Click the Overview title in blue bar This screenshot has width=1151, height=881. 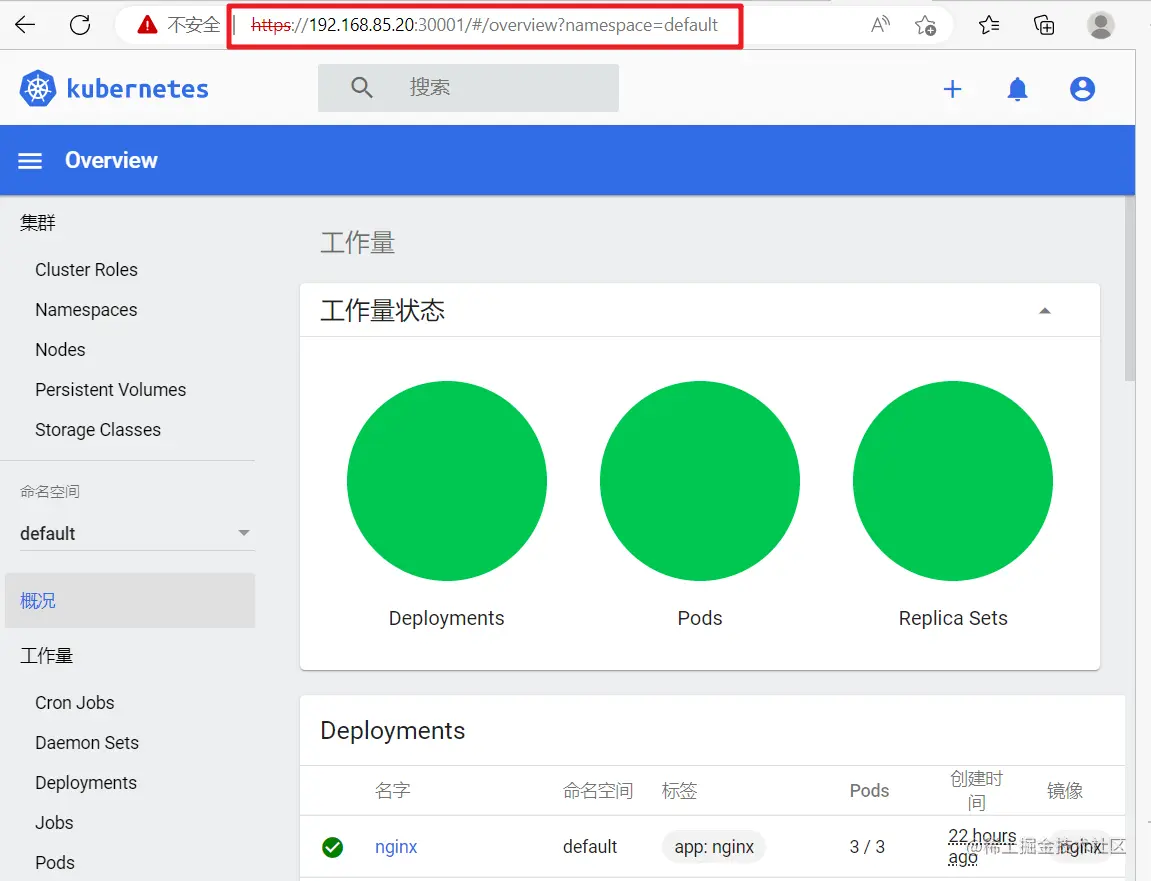point(111,160)
